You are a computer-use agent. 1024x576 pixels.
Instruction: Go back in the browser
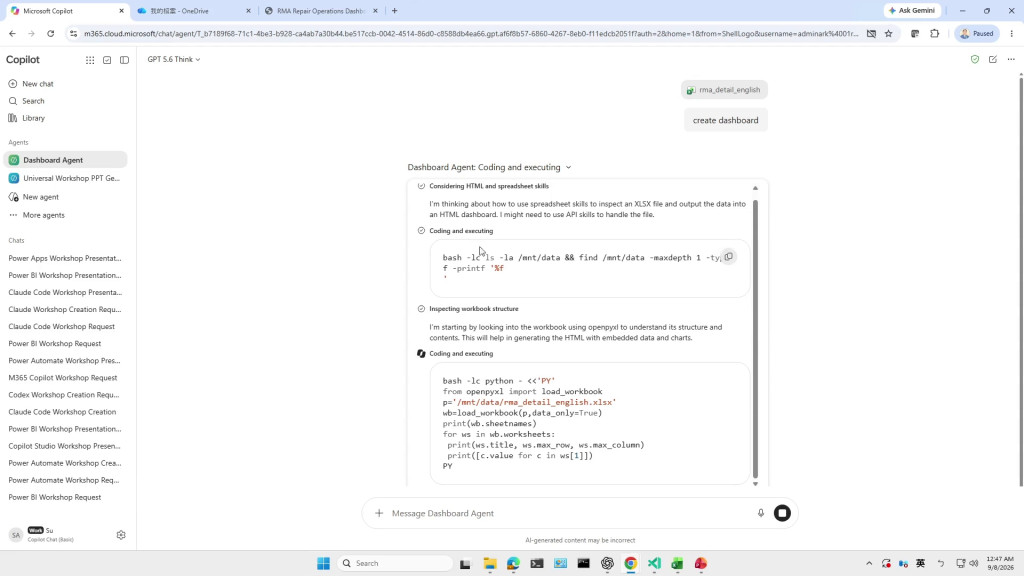(12, 34)
